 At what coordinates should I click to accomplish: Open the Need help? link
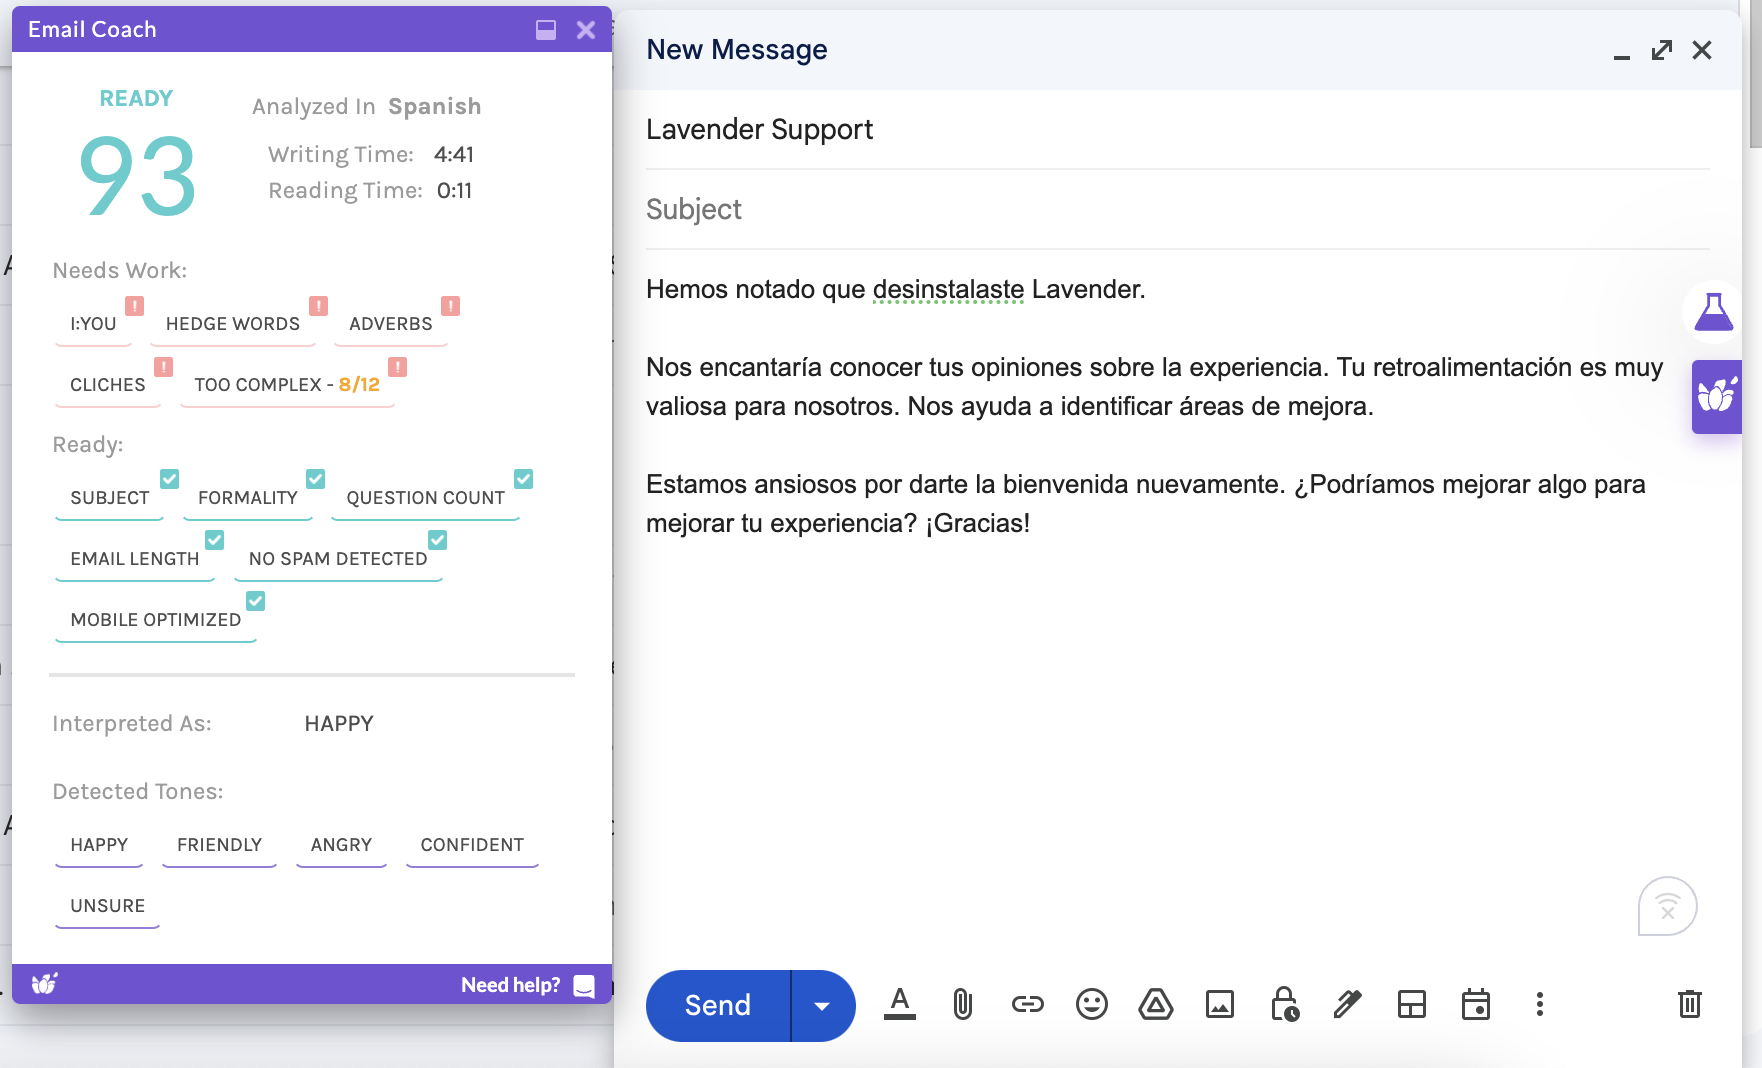[511, 985]
